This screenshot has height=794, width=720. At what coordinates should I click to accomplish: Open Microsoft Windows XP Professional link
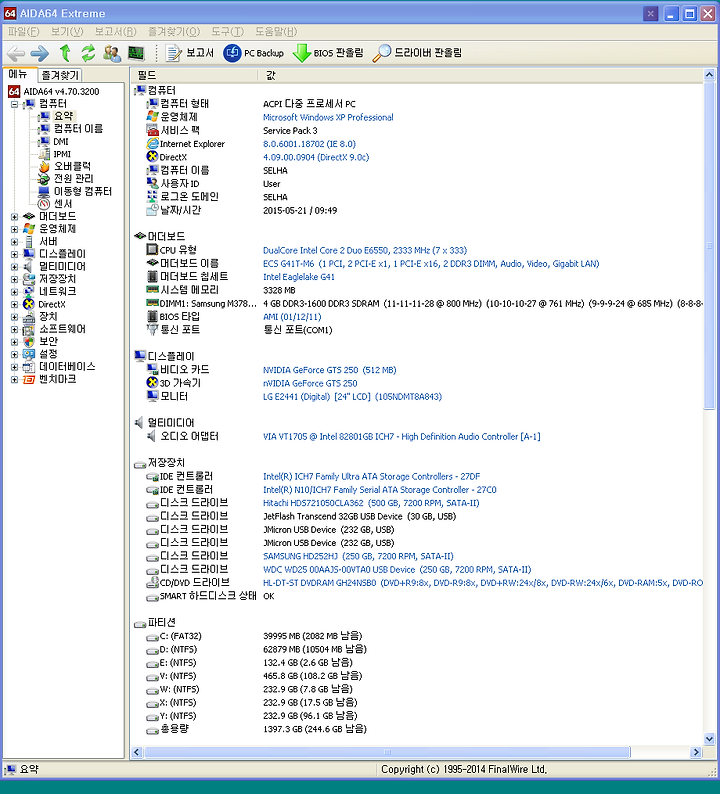pos(328,117)
